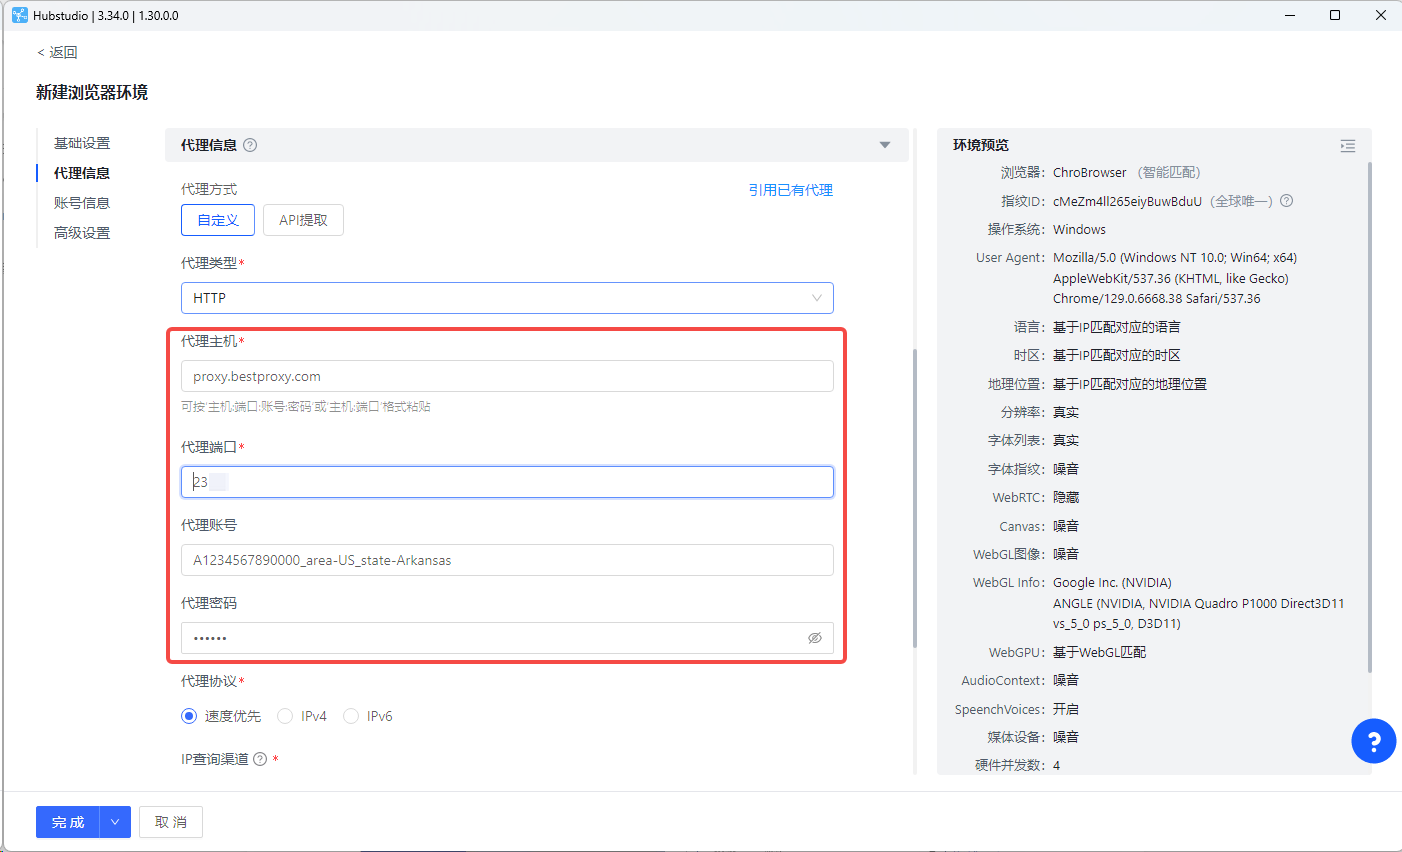Open the 代理类型 HTTP dropdown
This screenshot has height=852, width=1402.
[x=507, y=298]
